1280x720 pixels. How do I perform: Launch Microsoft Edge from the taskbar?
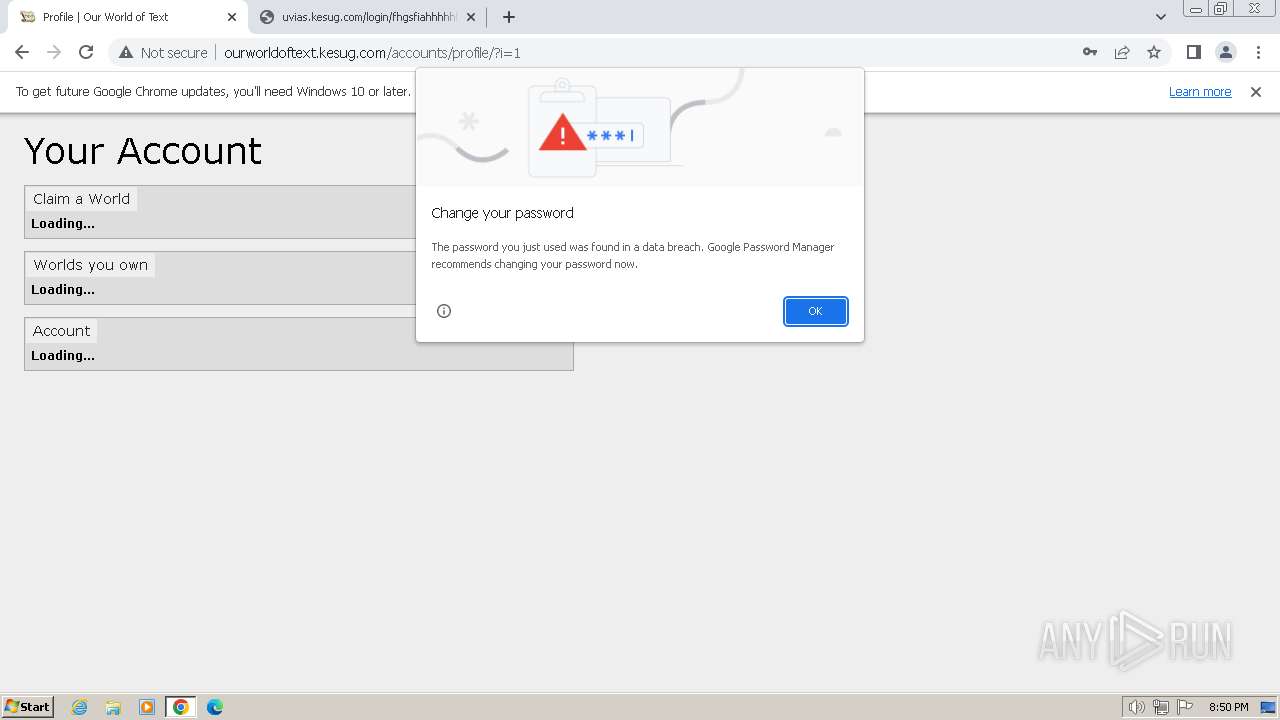215,707
